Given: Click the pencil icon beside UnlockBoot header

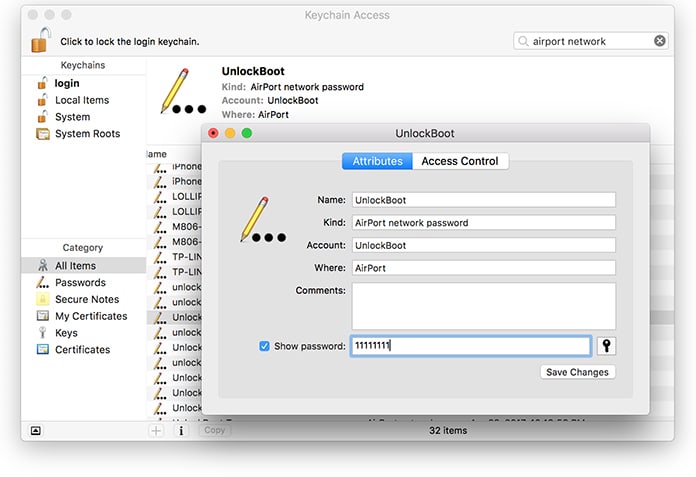Looking at the screenshot, I should (183, 91).
